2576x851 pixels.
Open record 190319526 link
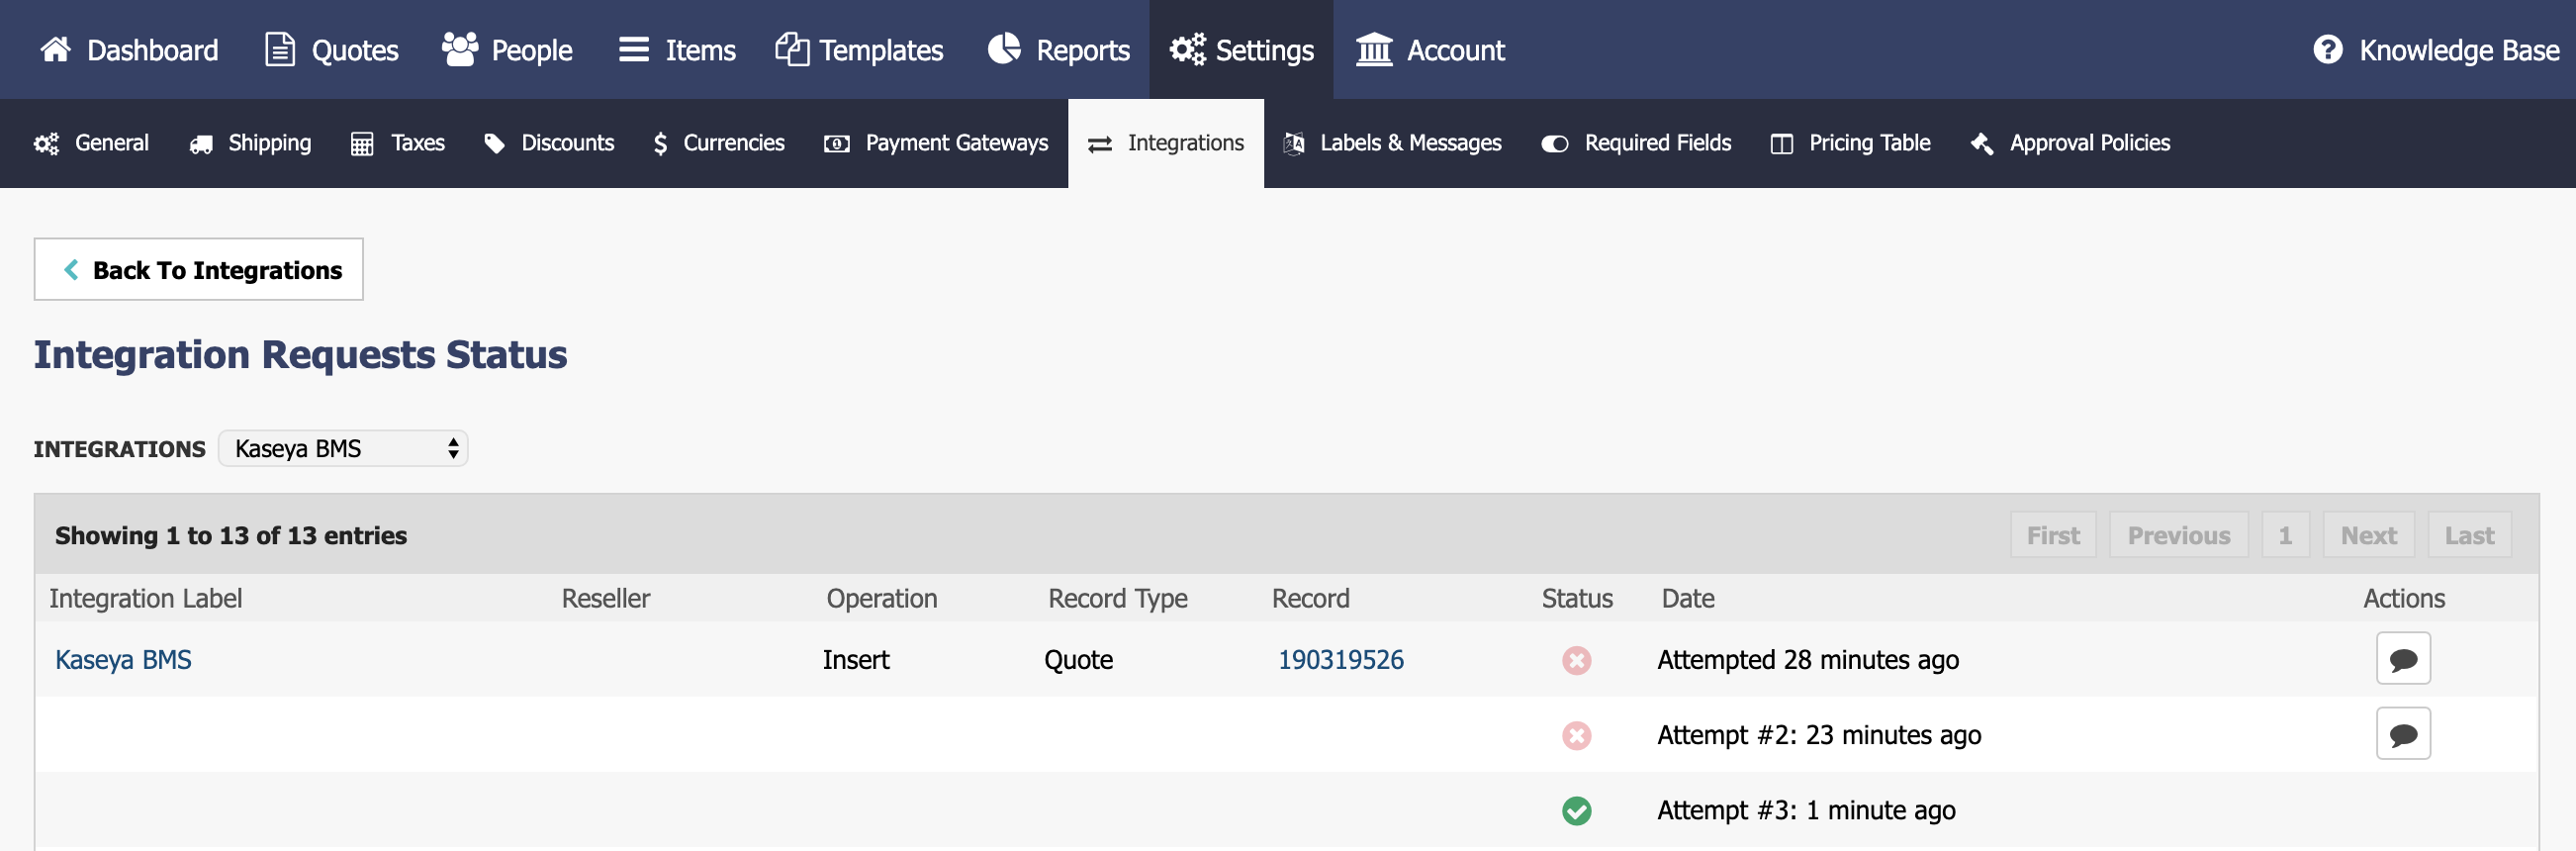(x=1341, y=660)
